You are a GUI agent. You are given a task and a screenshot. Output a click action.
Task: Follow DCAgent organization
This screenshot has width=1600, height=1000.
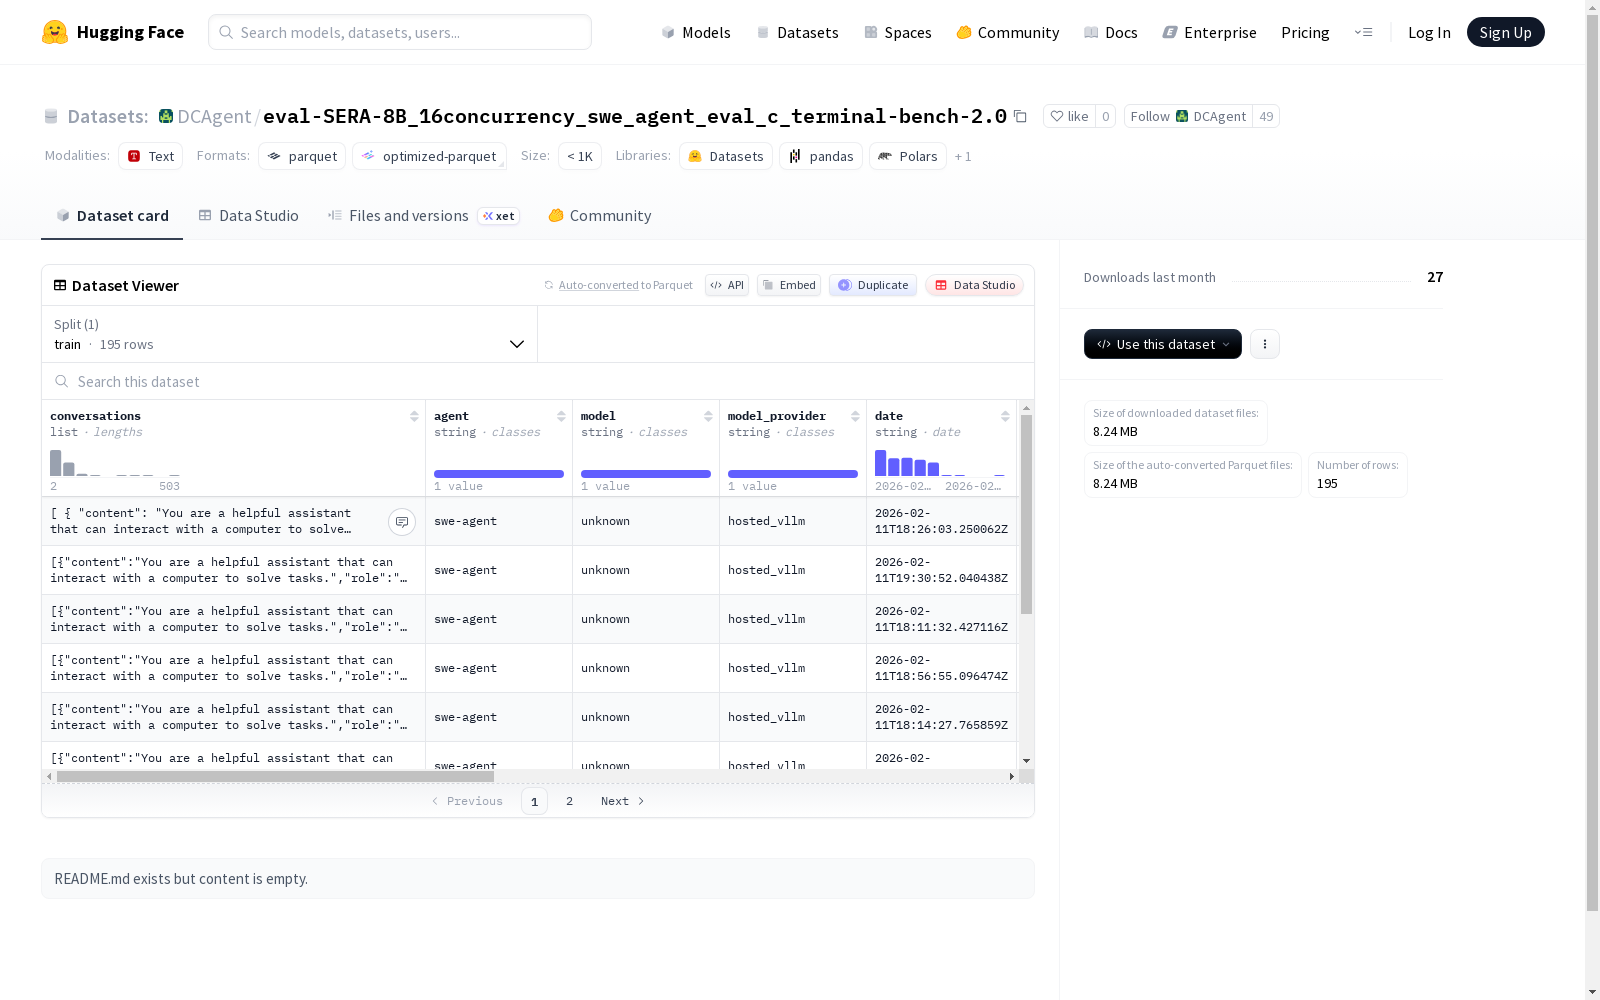pos(1188,116)
